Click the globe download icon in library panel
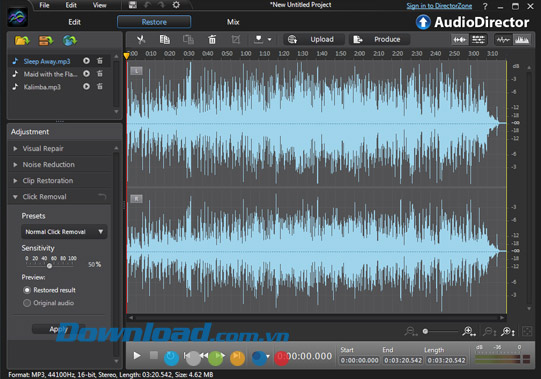 pyautogui.click(x=69, y=40)
